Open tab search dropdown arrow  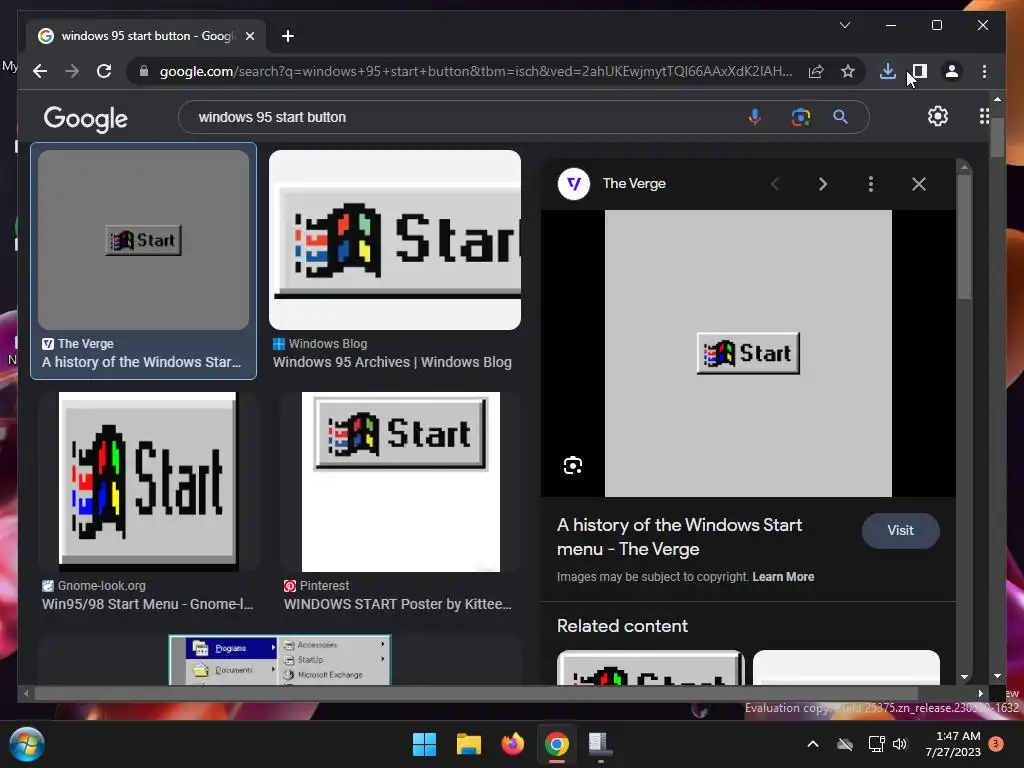844,25
